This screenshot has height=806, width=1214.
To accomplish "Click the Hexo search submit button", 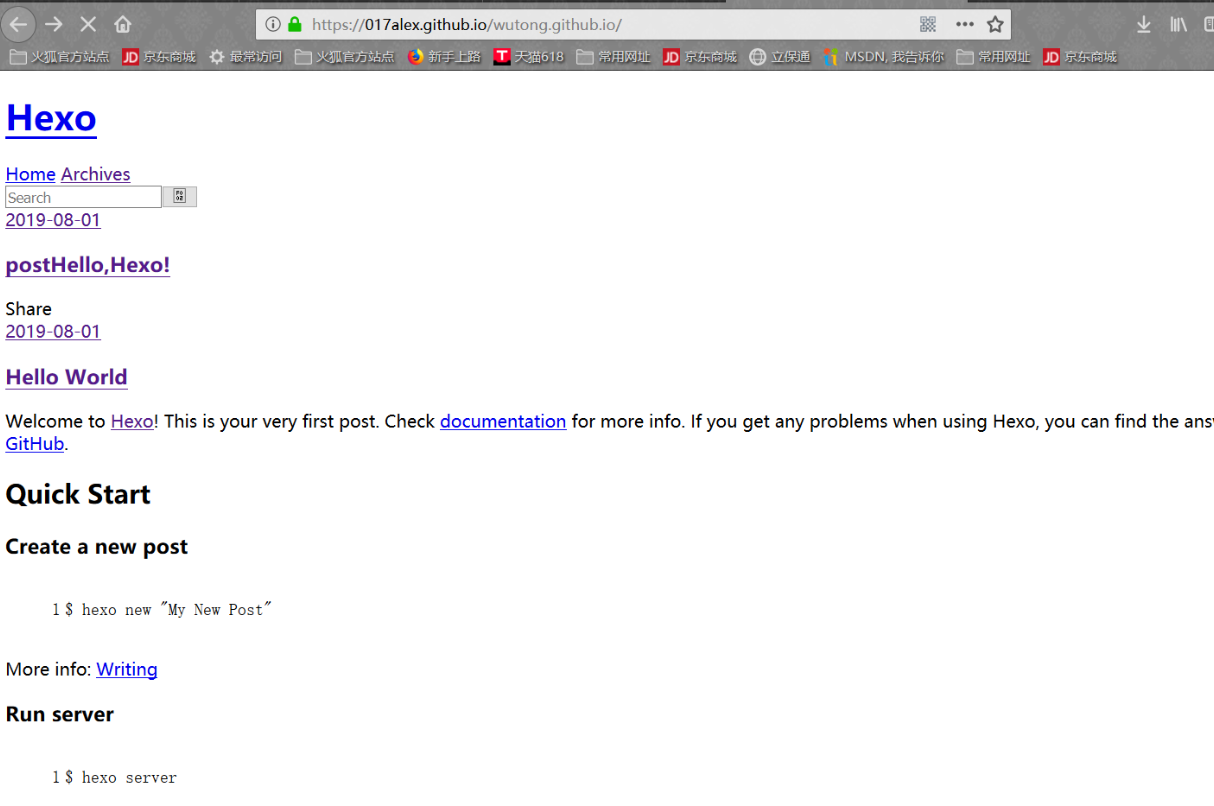I will pos(180,197).
